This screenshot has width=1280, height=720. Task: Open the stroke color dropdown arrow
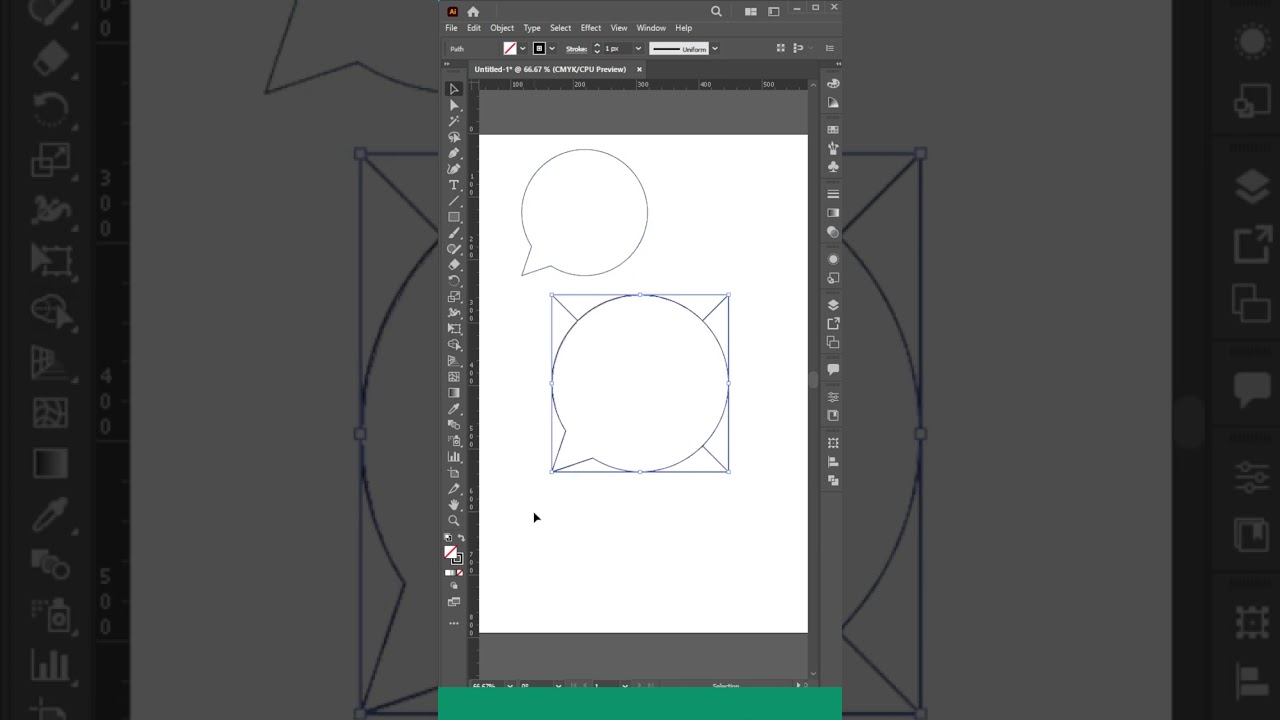coord(551,49)
